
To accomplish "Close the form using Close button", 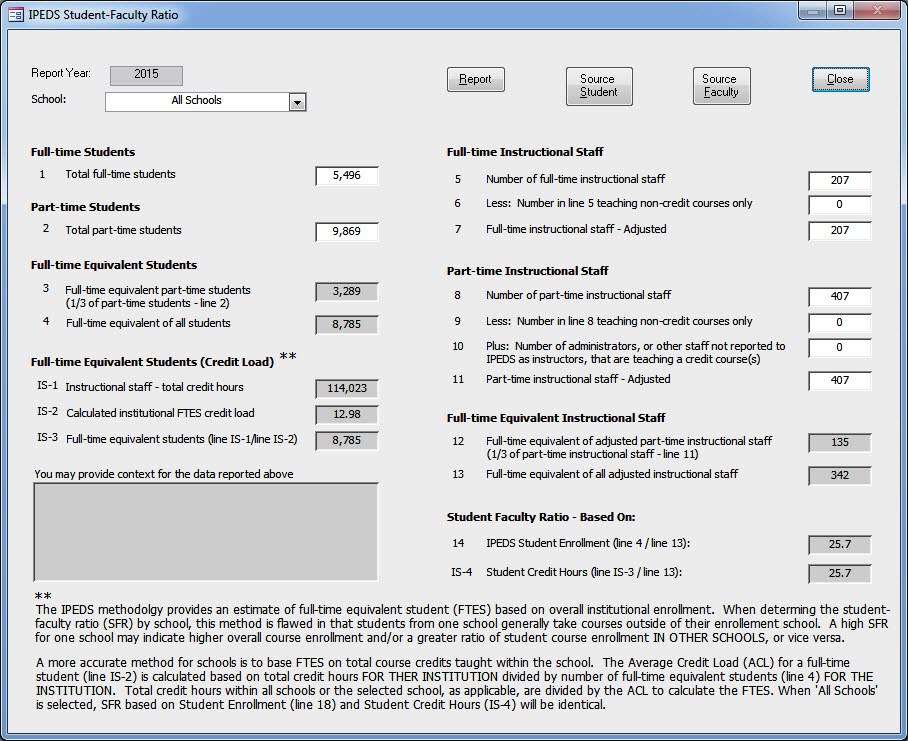I will point(840,79).
